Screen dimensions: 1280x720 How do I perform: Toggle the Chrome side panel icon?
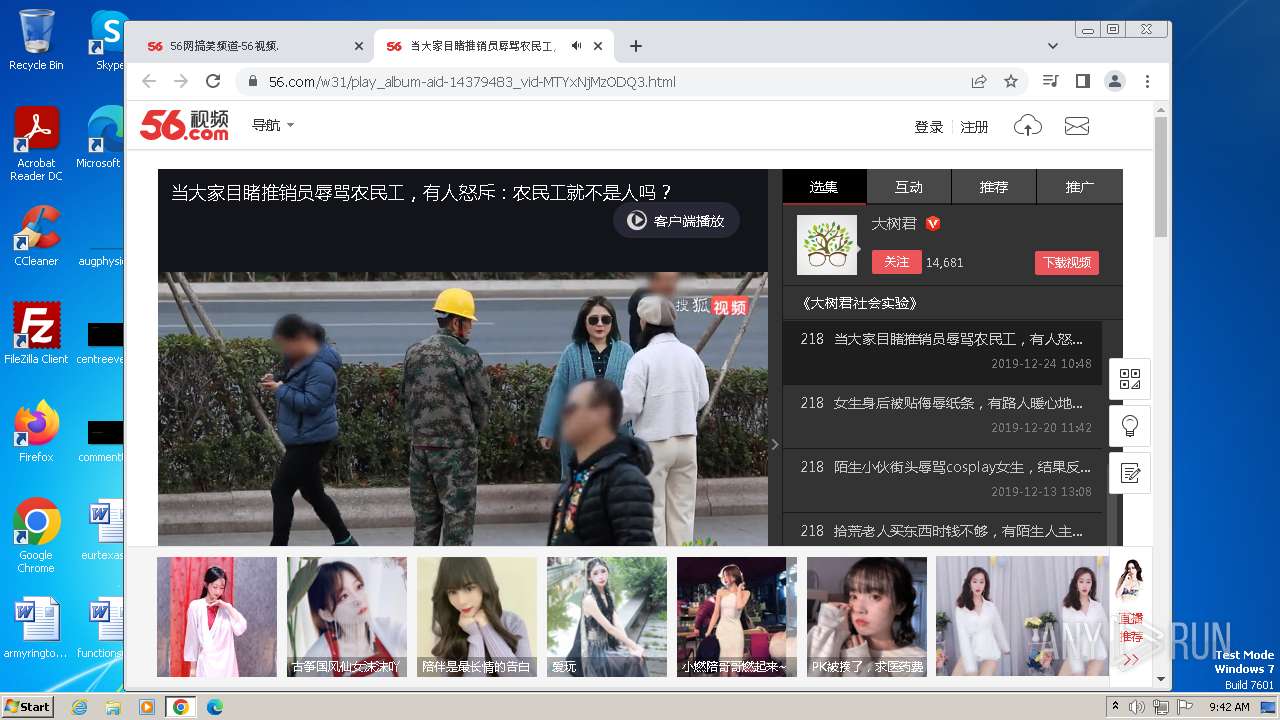click(x=1082, y=81)
